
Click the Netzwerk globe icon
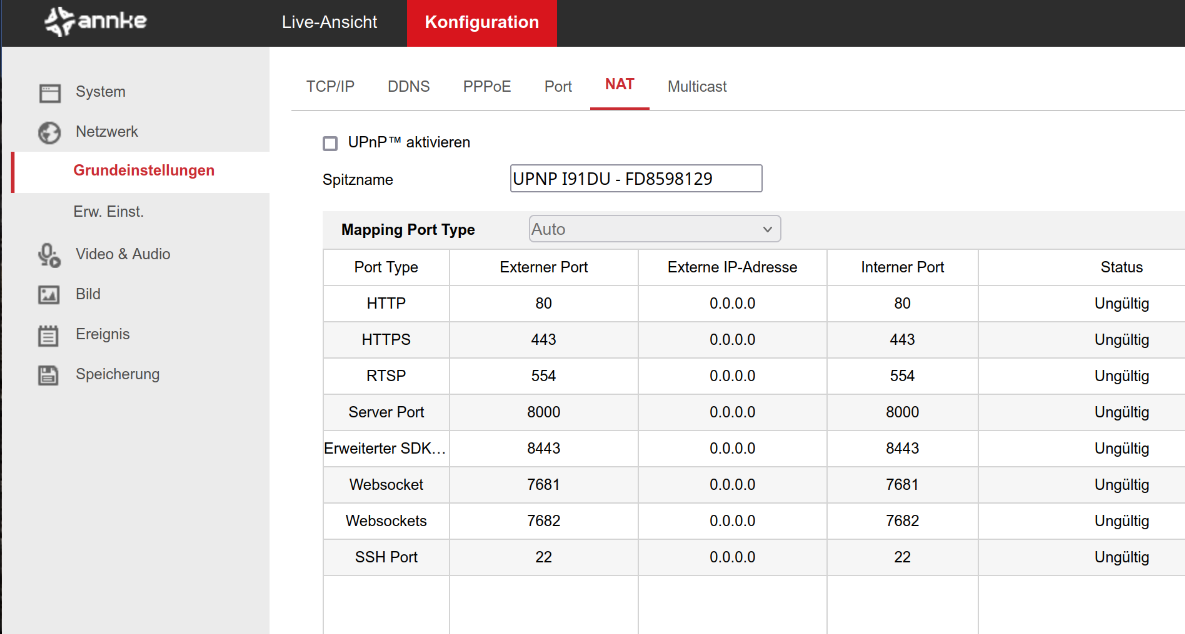(x=50, y=133)
